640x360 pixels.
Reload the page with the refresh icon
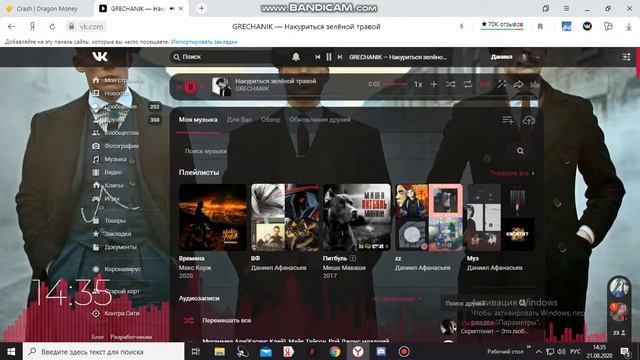[x=52, y=27]
